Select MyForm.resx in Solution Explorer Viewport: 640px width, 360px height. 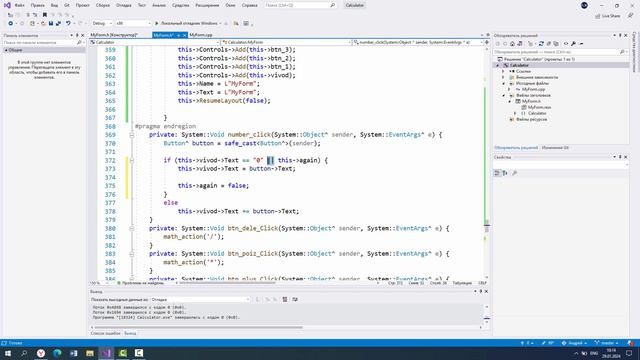click(539, 107)
